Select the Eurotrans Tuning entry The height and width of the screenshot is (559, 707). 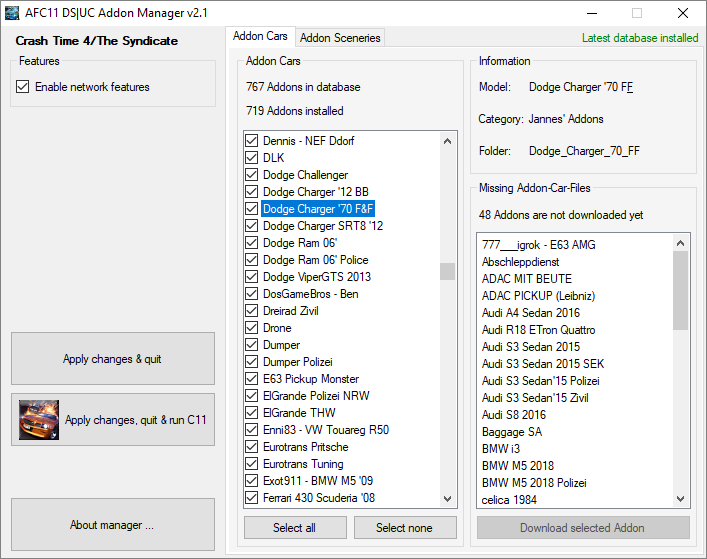[303, 464]
